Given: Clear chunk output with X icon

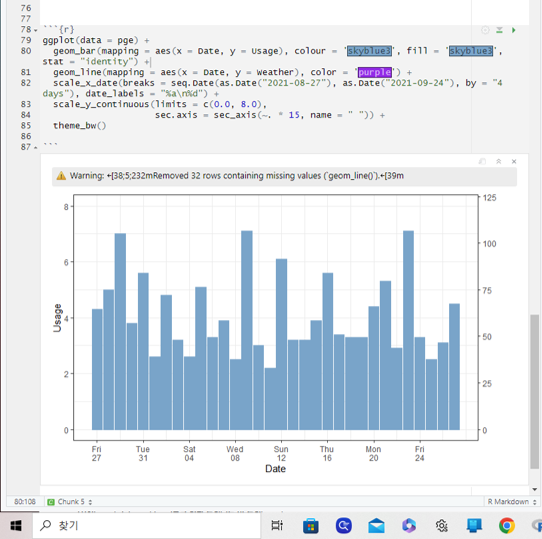Looking at the screenshot, I should tap(514, 161).
